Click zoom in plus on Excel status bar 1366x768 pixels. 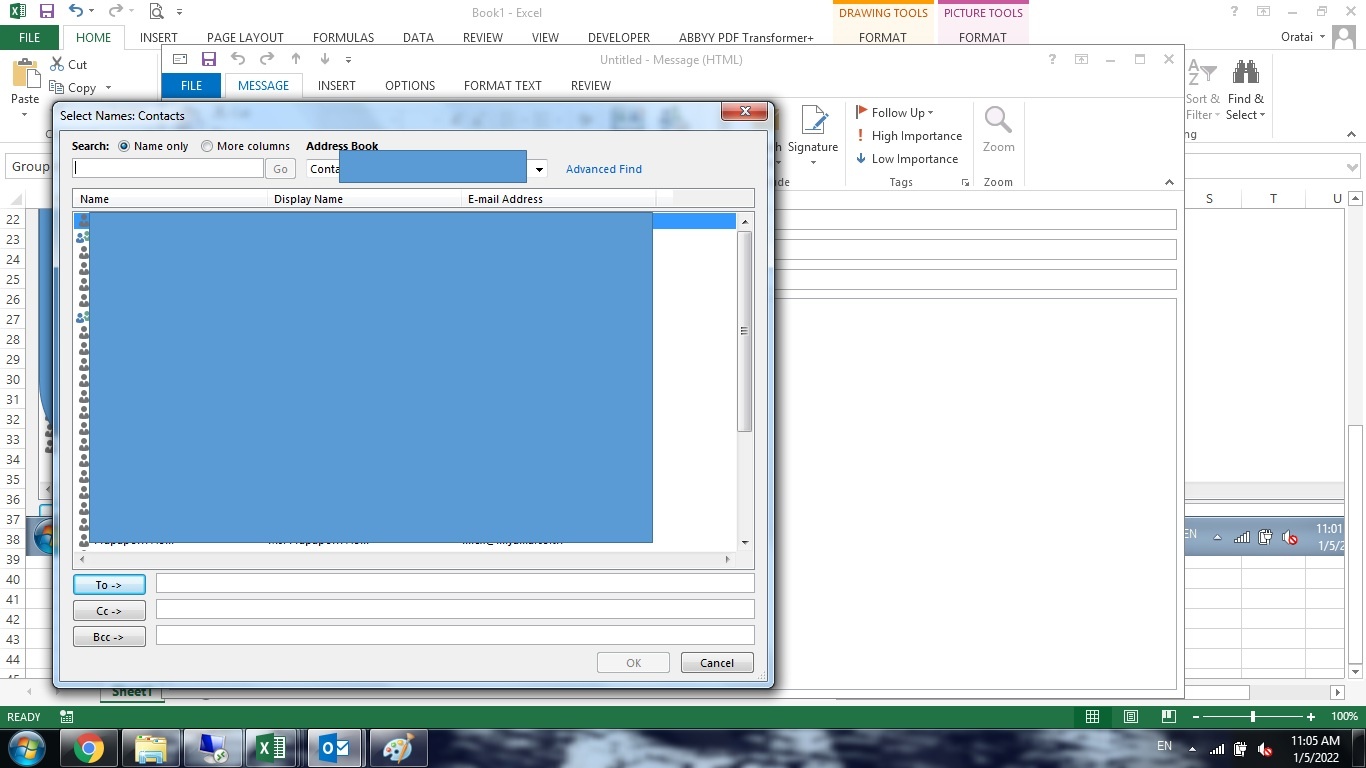coord(1311,716)
